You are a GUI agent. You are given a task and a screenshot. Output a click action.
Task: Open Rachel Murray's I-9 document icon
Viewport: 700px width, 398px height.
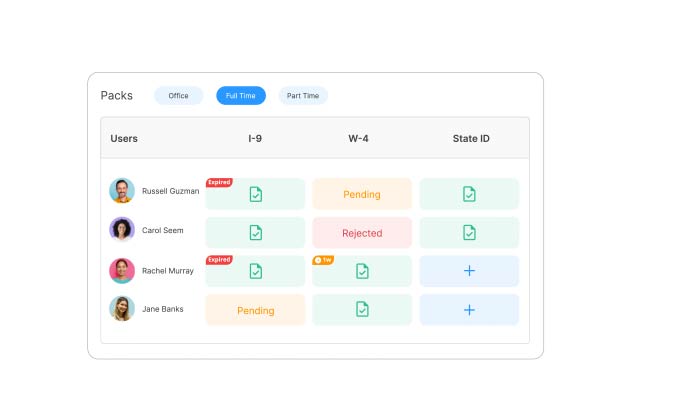pos(255,271)
